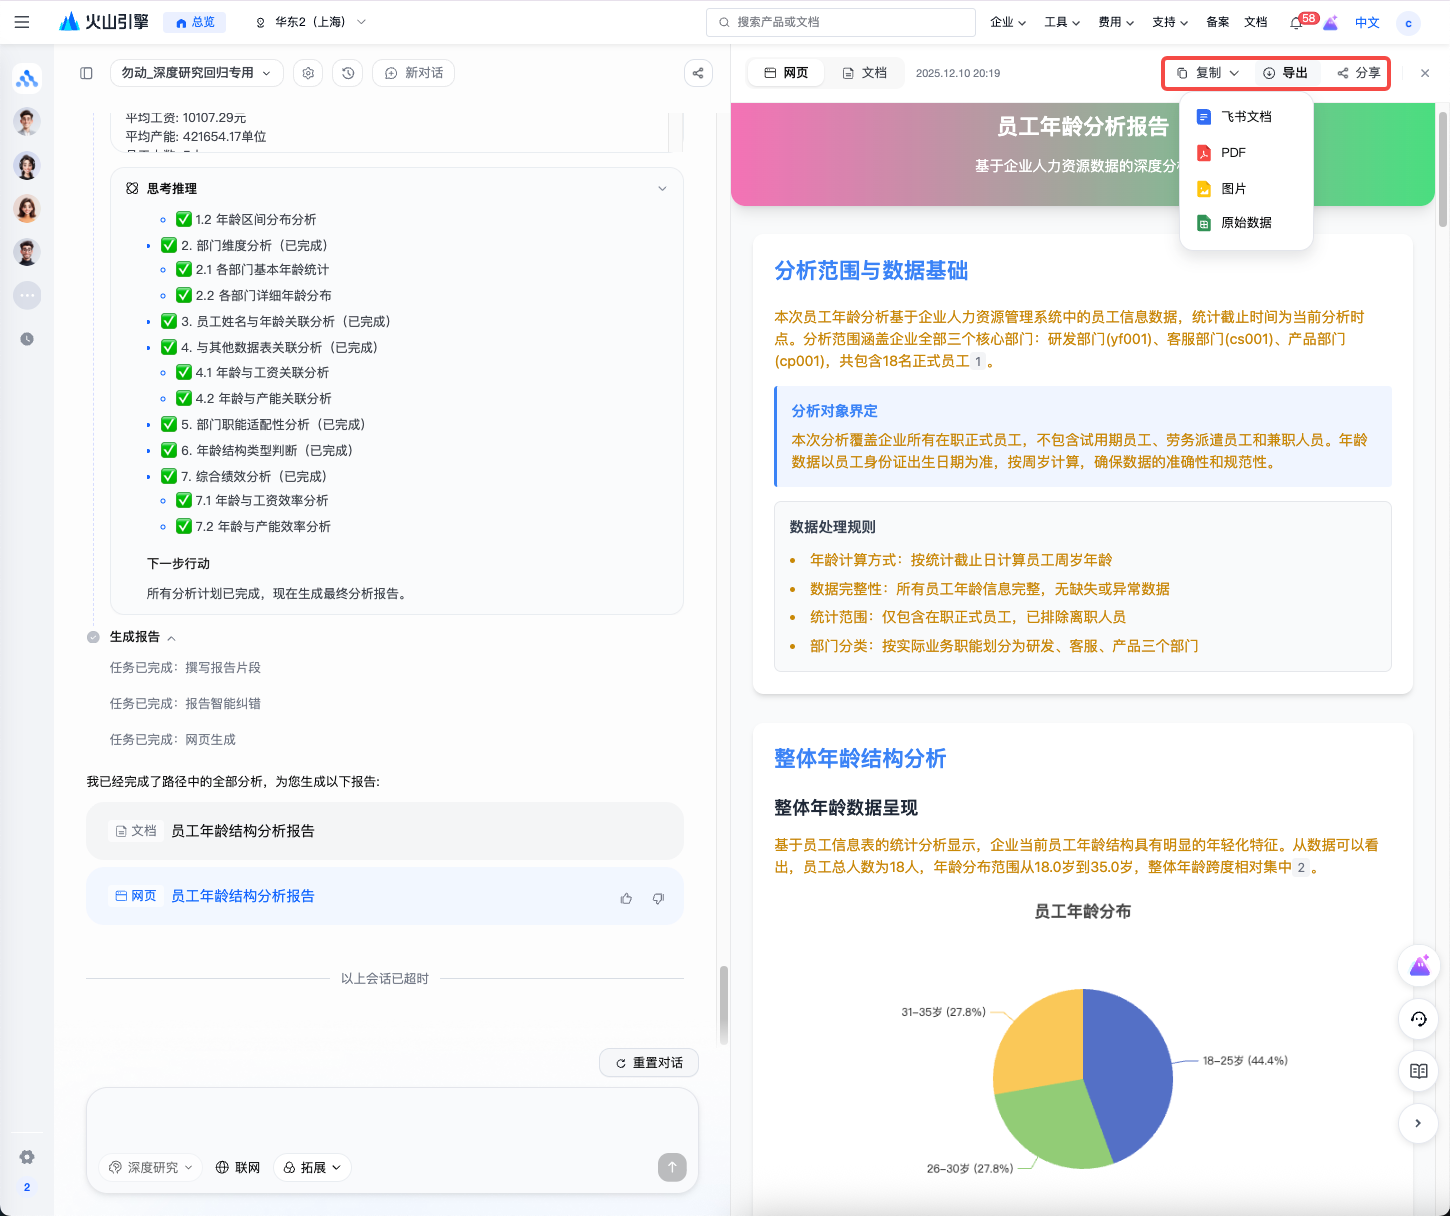
Task: Click the 分享 button in report panel
Action: click(x=1359, y=73)
